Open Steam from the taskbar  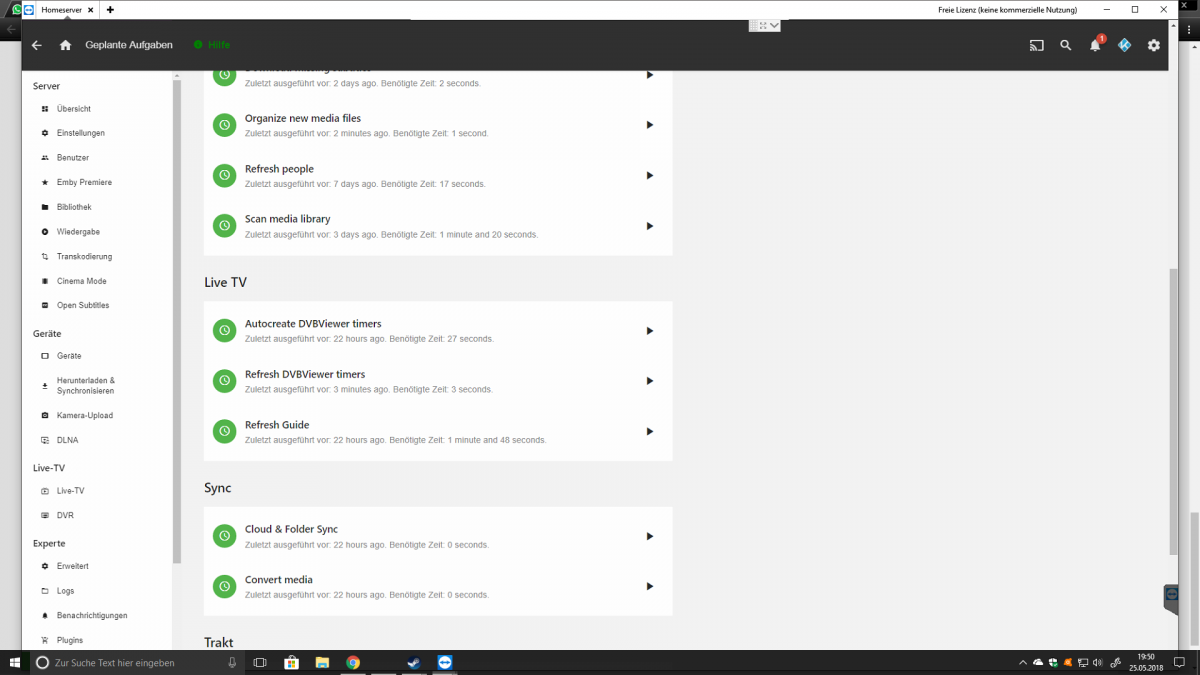tap(413, 663)
